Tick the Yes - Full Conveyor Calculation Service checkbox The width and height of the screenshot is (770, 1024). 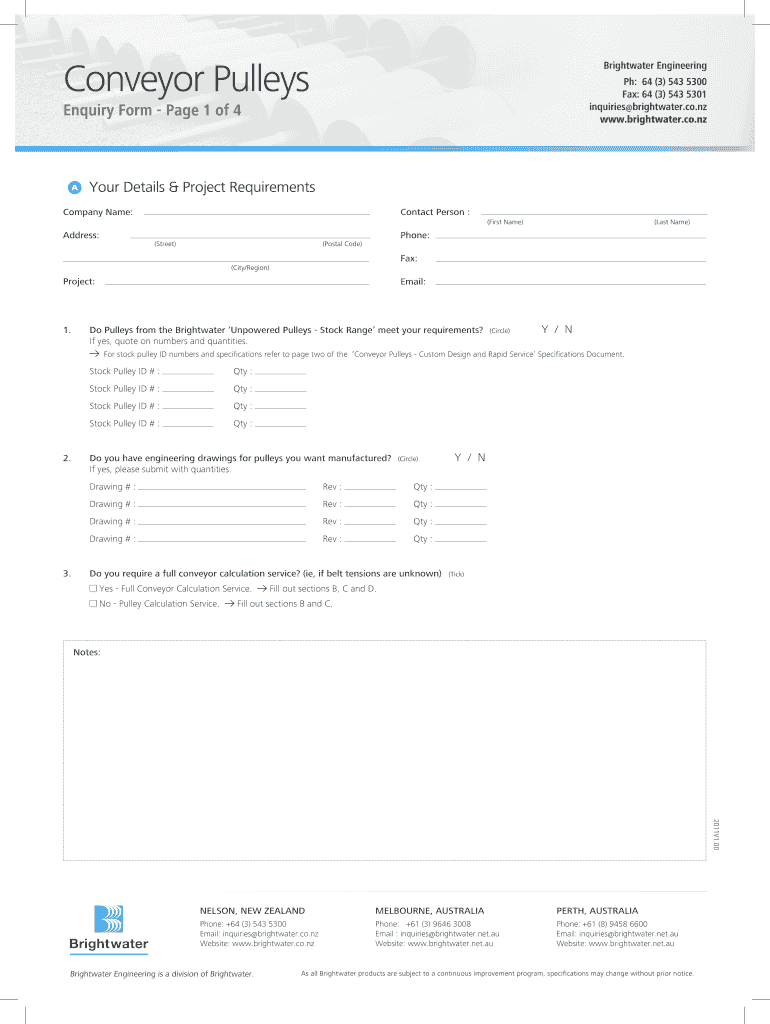(x=93, y=589)
